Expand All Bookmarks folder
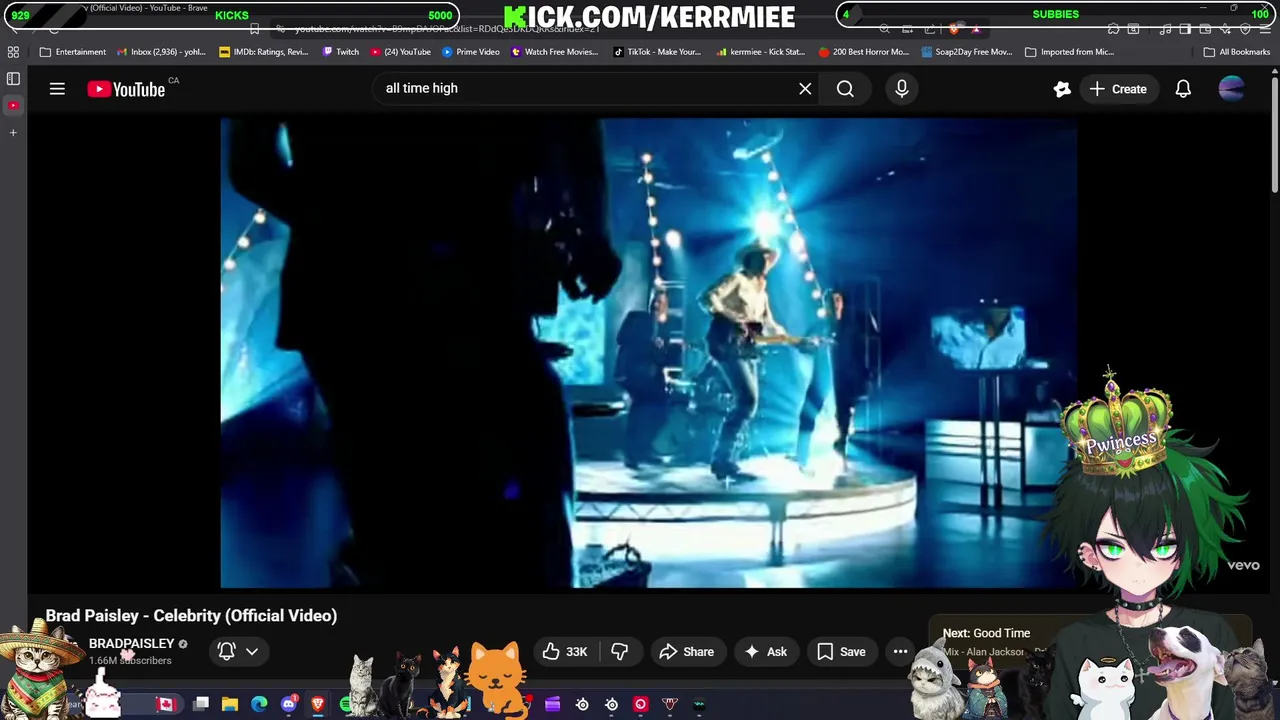This screenshot has width=1280, height=720. pos(1237,52)
